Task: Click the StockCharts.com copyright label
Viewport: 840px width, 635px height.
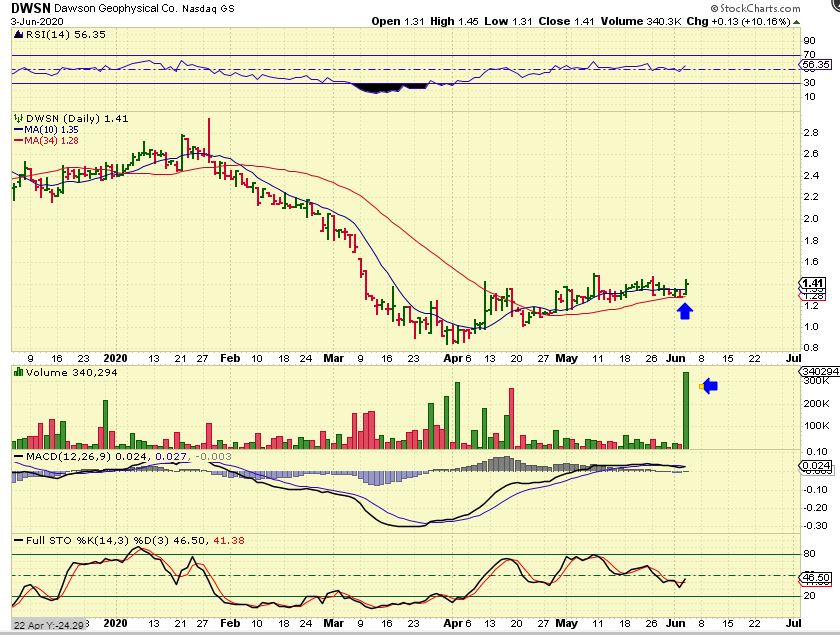Action: pyautogui.click(x=756, y=8)
